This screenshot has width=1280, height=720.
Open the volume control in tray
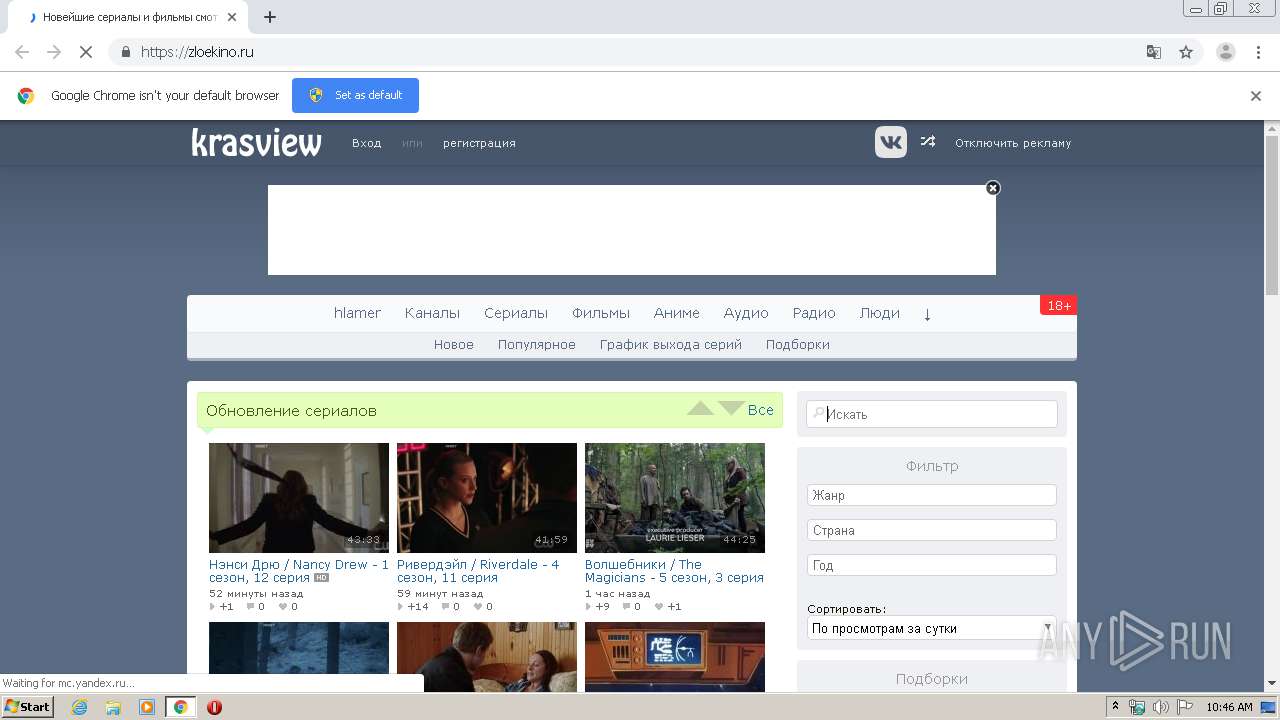[1160, 707]
